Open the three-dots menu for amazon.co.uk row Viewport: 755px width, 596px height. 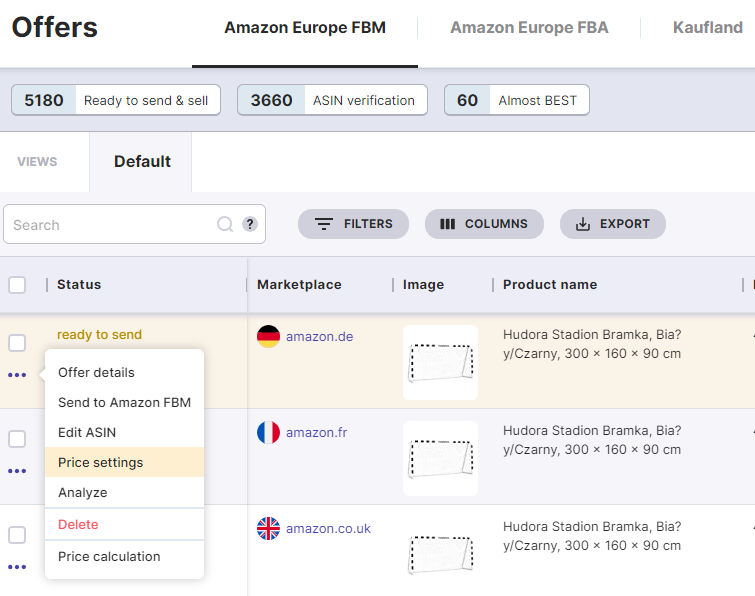coord(17,567)
